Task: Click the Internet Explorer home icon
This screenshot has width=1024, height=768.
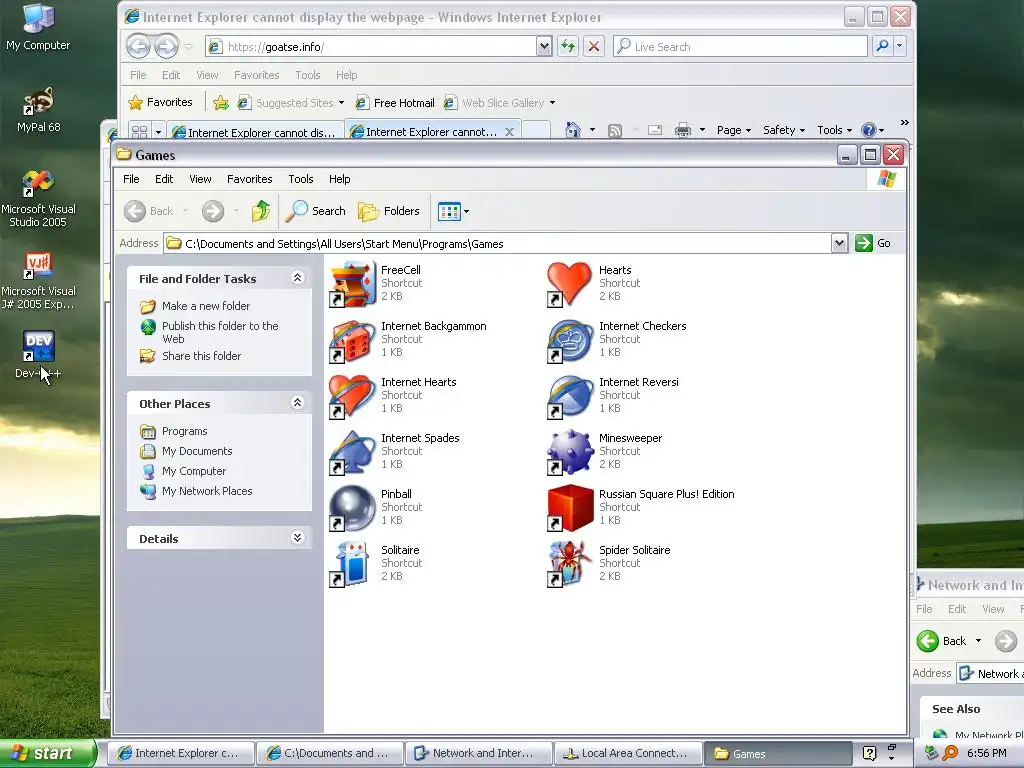Action: [573, 130]
